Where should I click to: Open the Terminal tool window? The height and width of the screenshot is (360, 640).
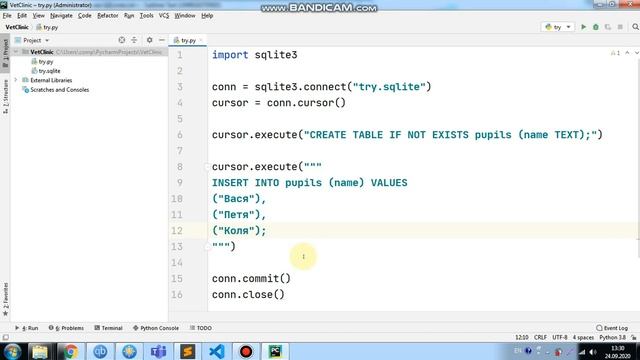[109, 328]
